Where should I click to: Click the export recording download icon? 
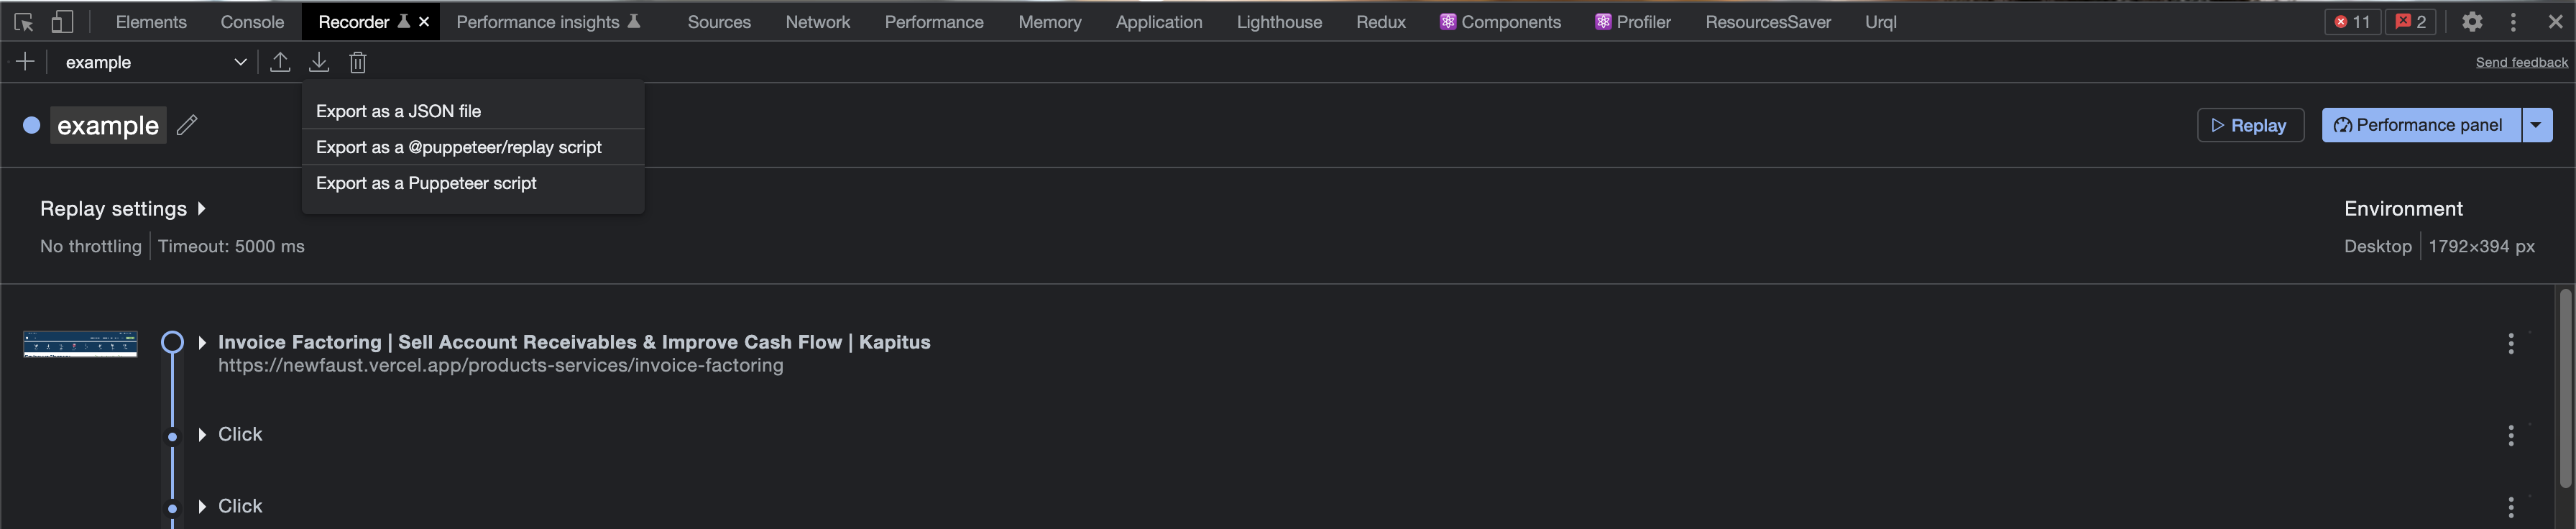click(319, 62)
